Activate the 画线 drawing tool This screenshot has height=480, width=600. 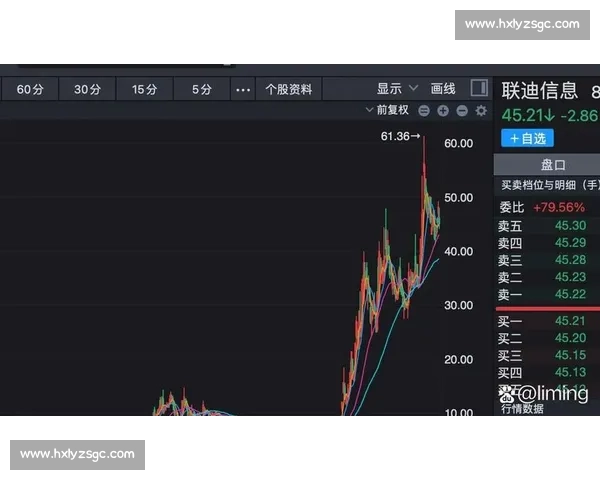click(x=443, y=89)
